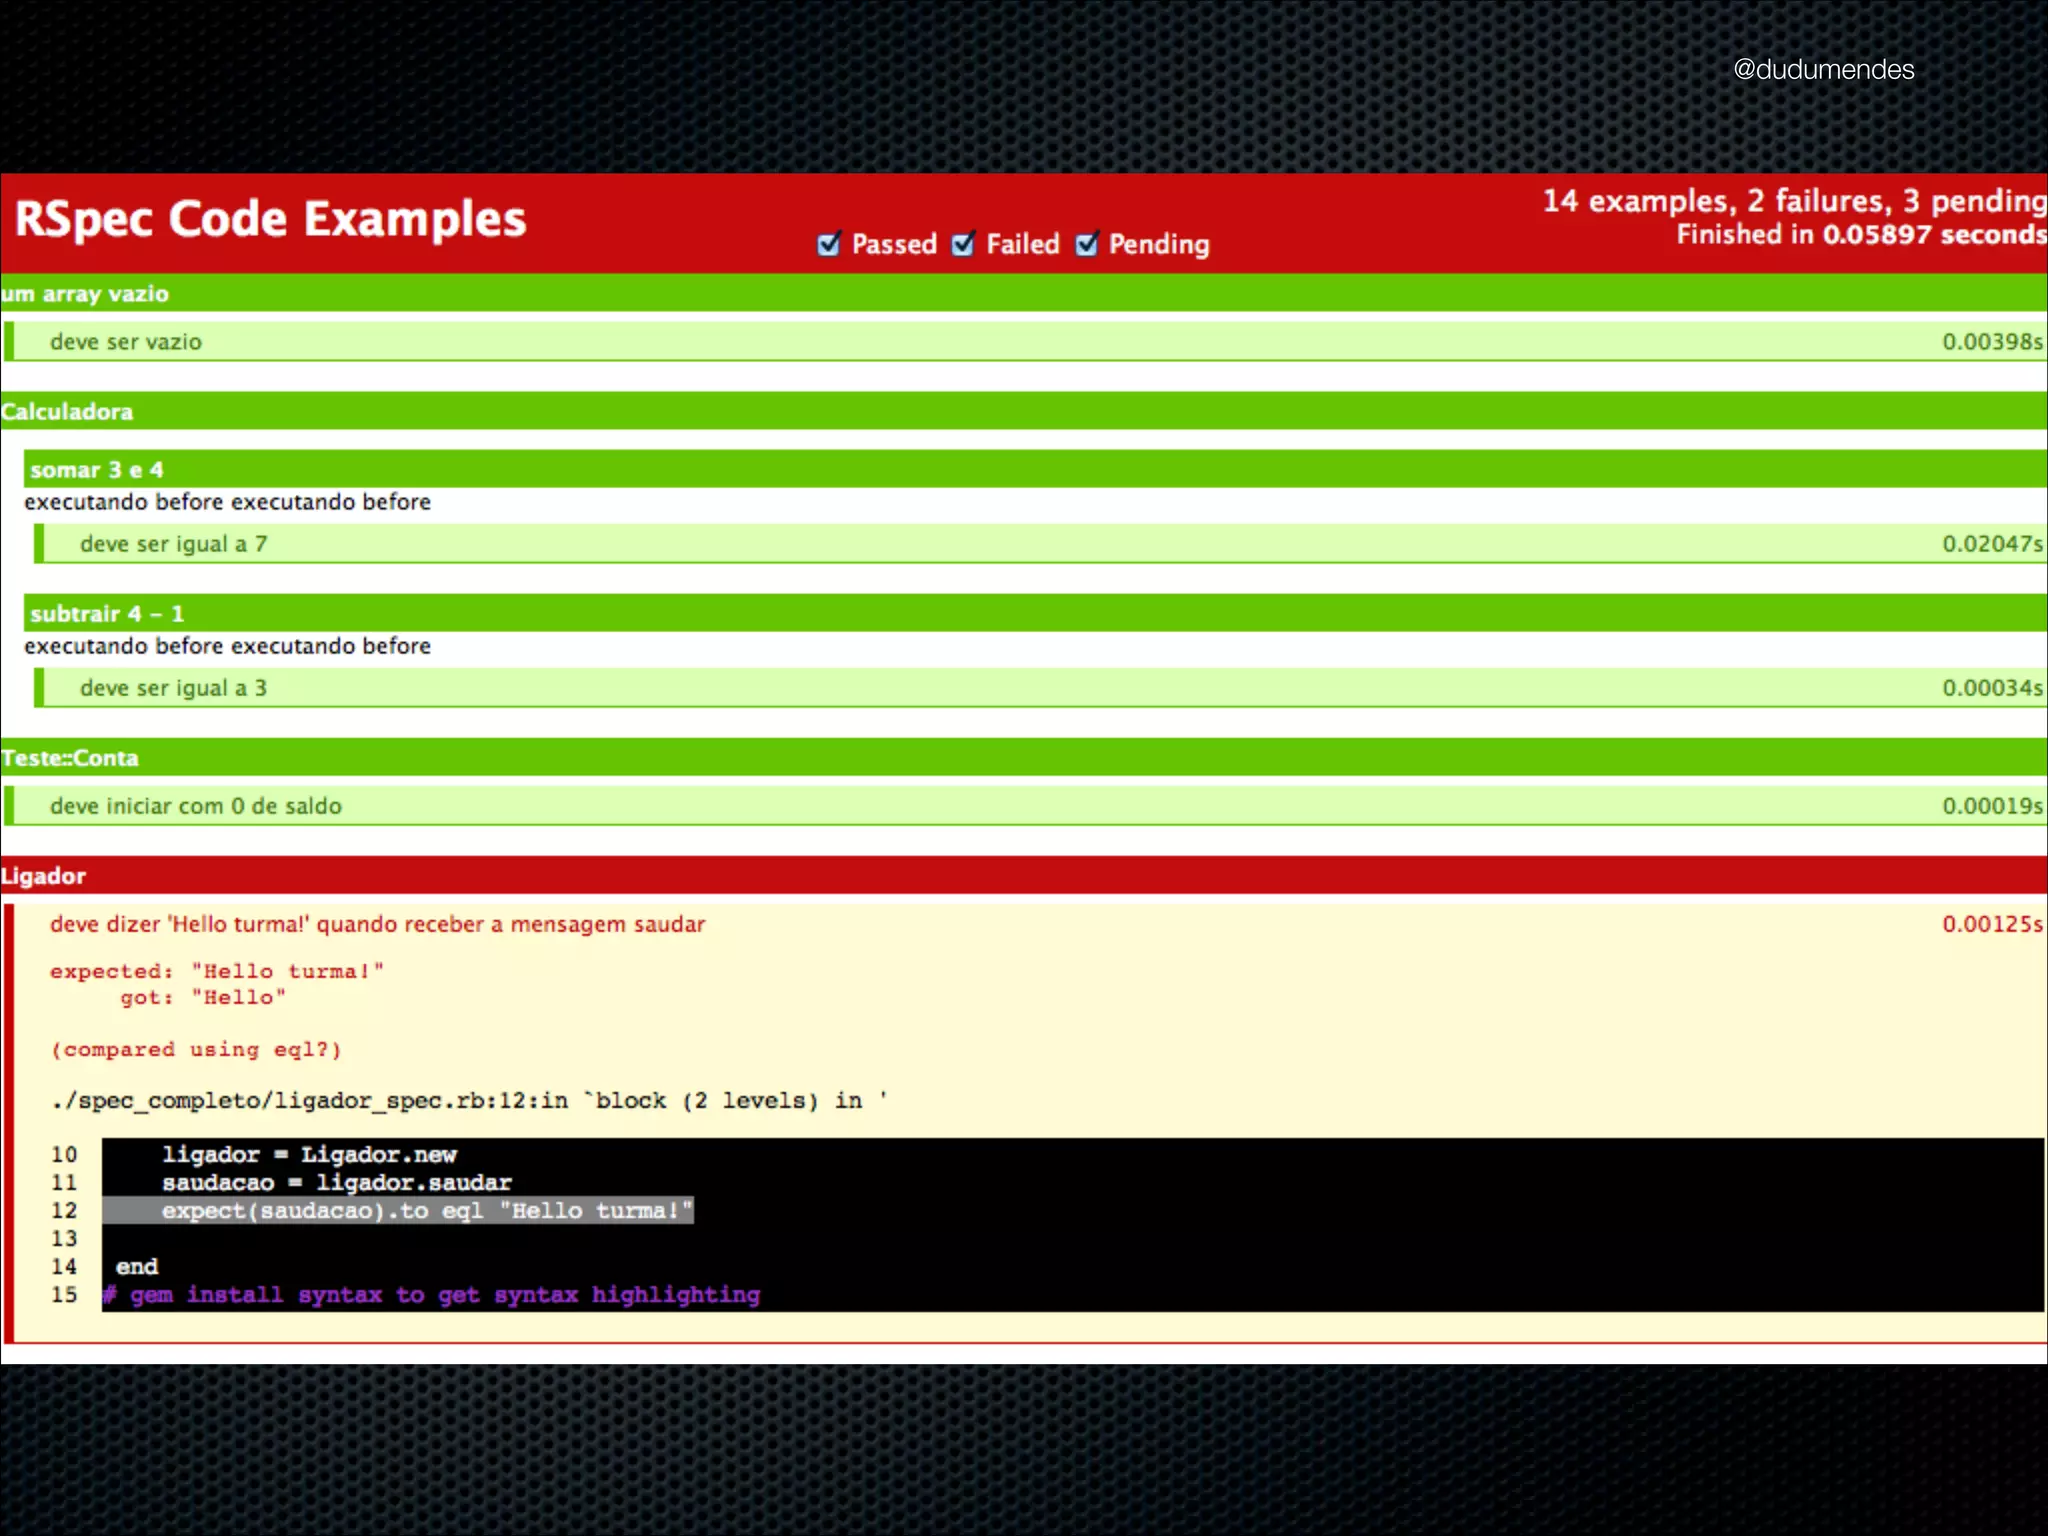Collapse the 'um array vazio' group header
2048x1536 pixels.
pyautogui.click(x=85, y=294)
